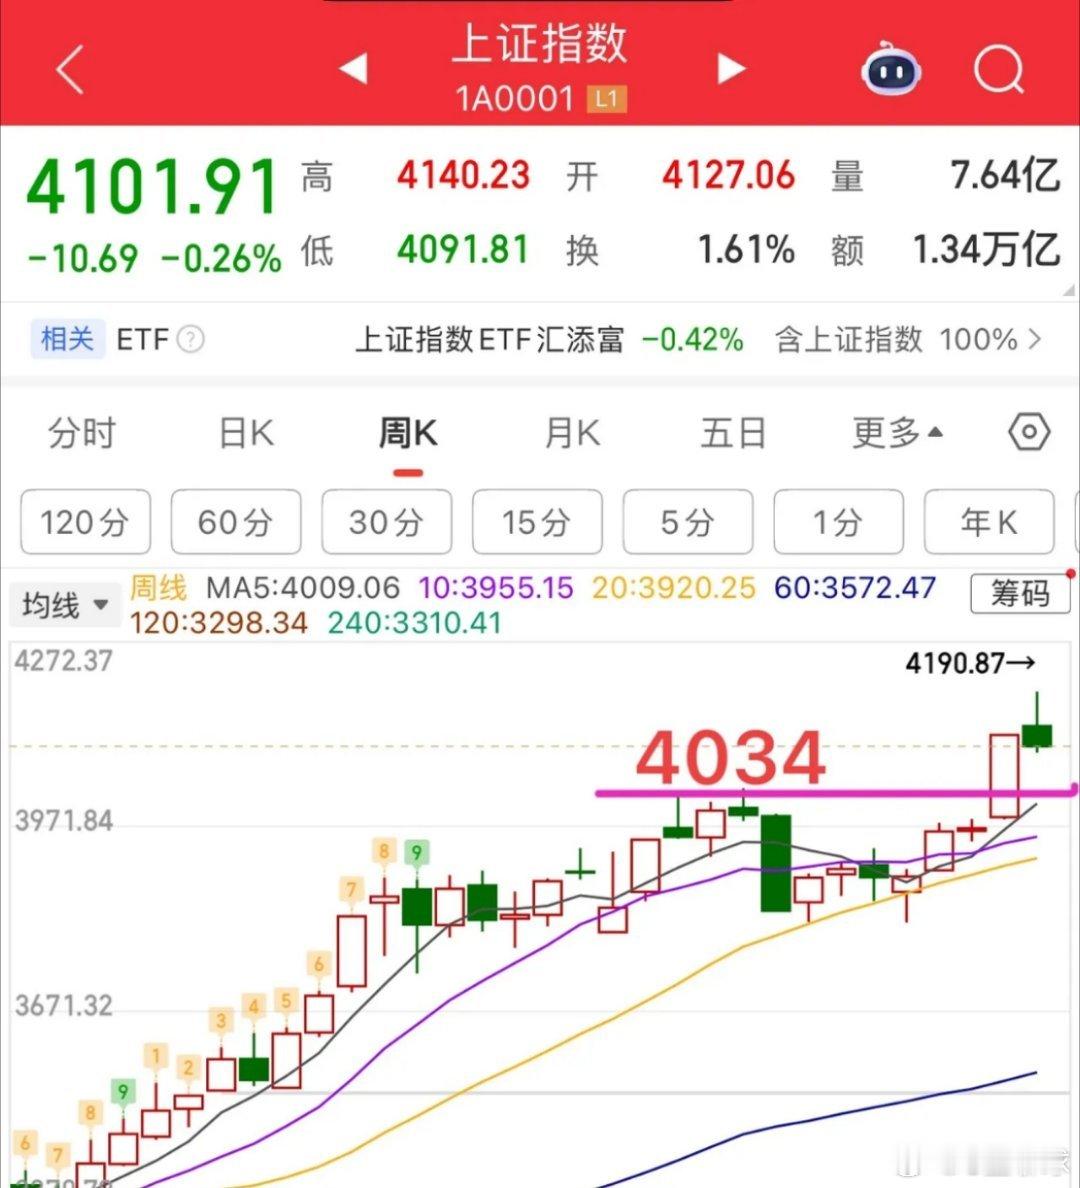Tap the ETF change -0.42%

point(693,339)
